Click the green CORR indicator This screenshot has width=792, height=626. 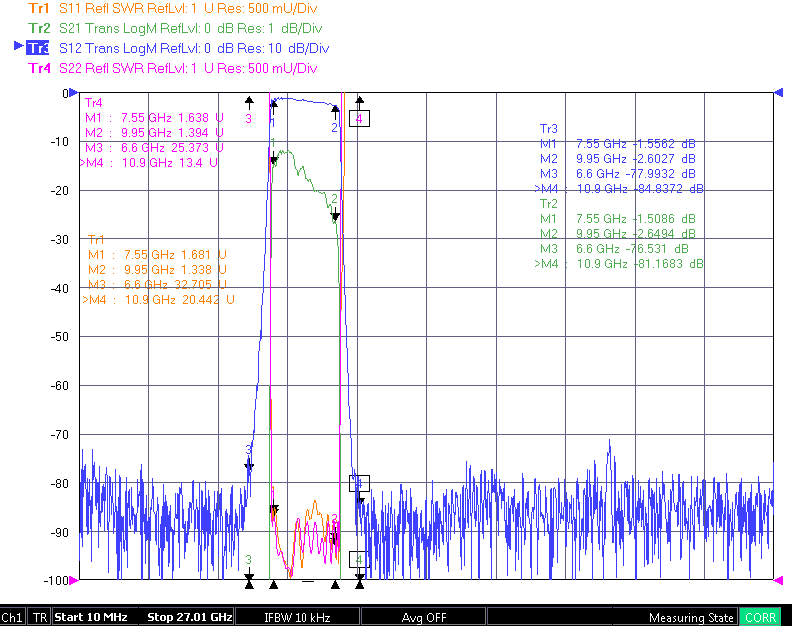point(760,617)
